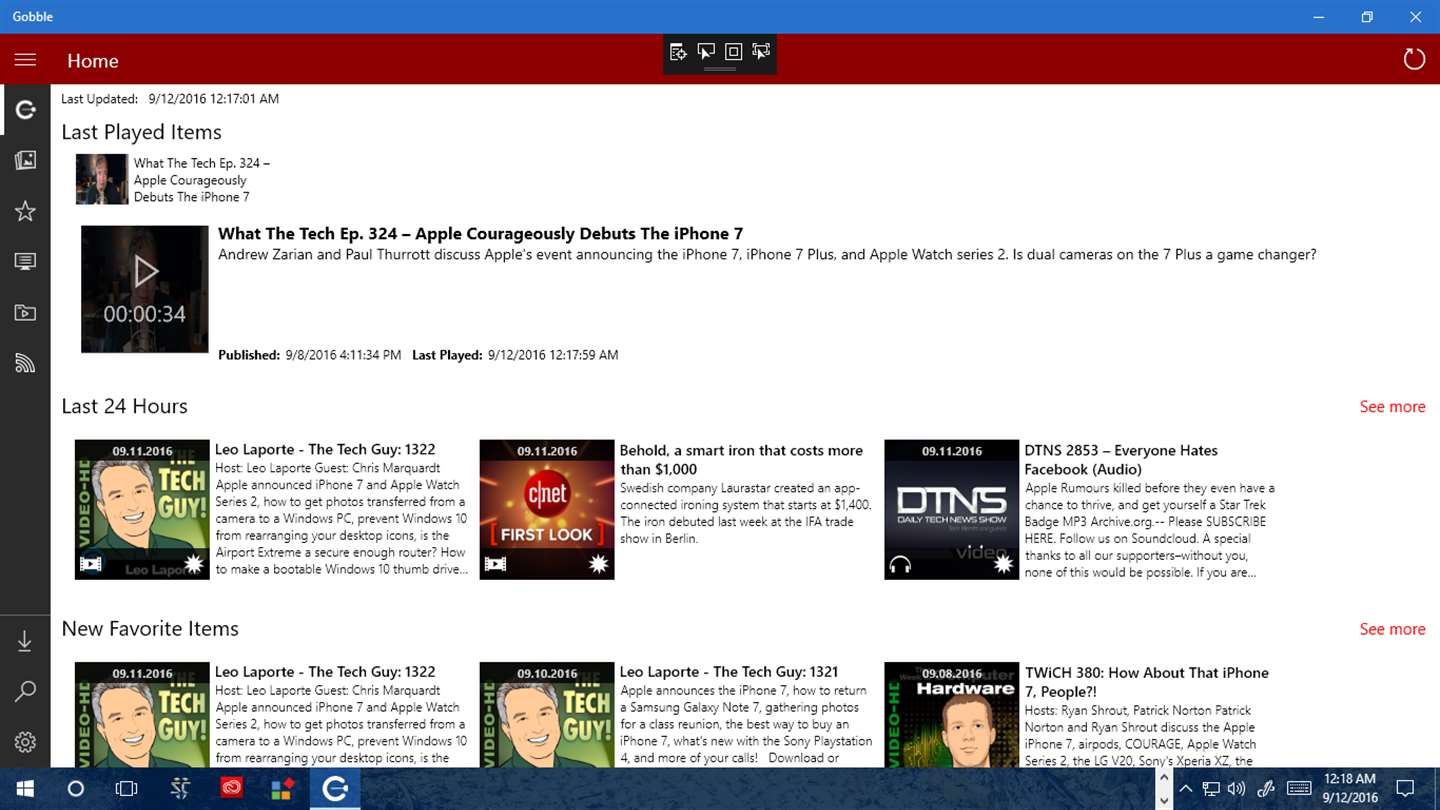Click the small What The Tech thumbnail
This screenshot has width=1440, height=810.
[102, 179]
